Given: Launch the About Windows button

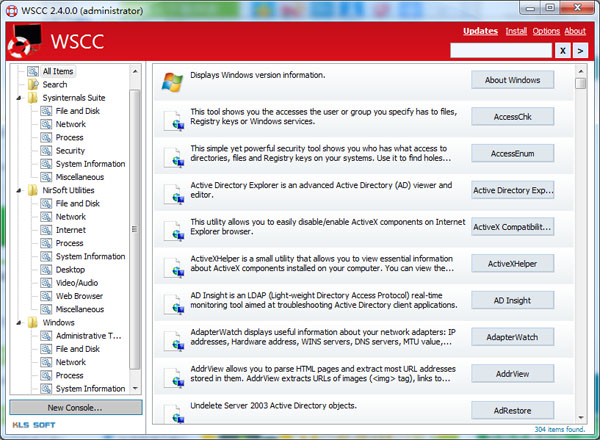Looking at the screenshot, I should 512,80.
